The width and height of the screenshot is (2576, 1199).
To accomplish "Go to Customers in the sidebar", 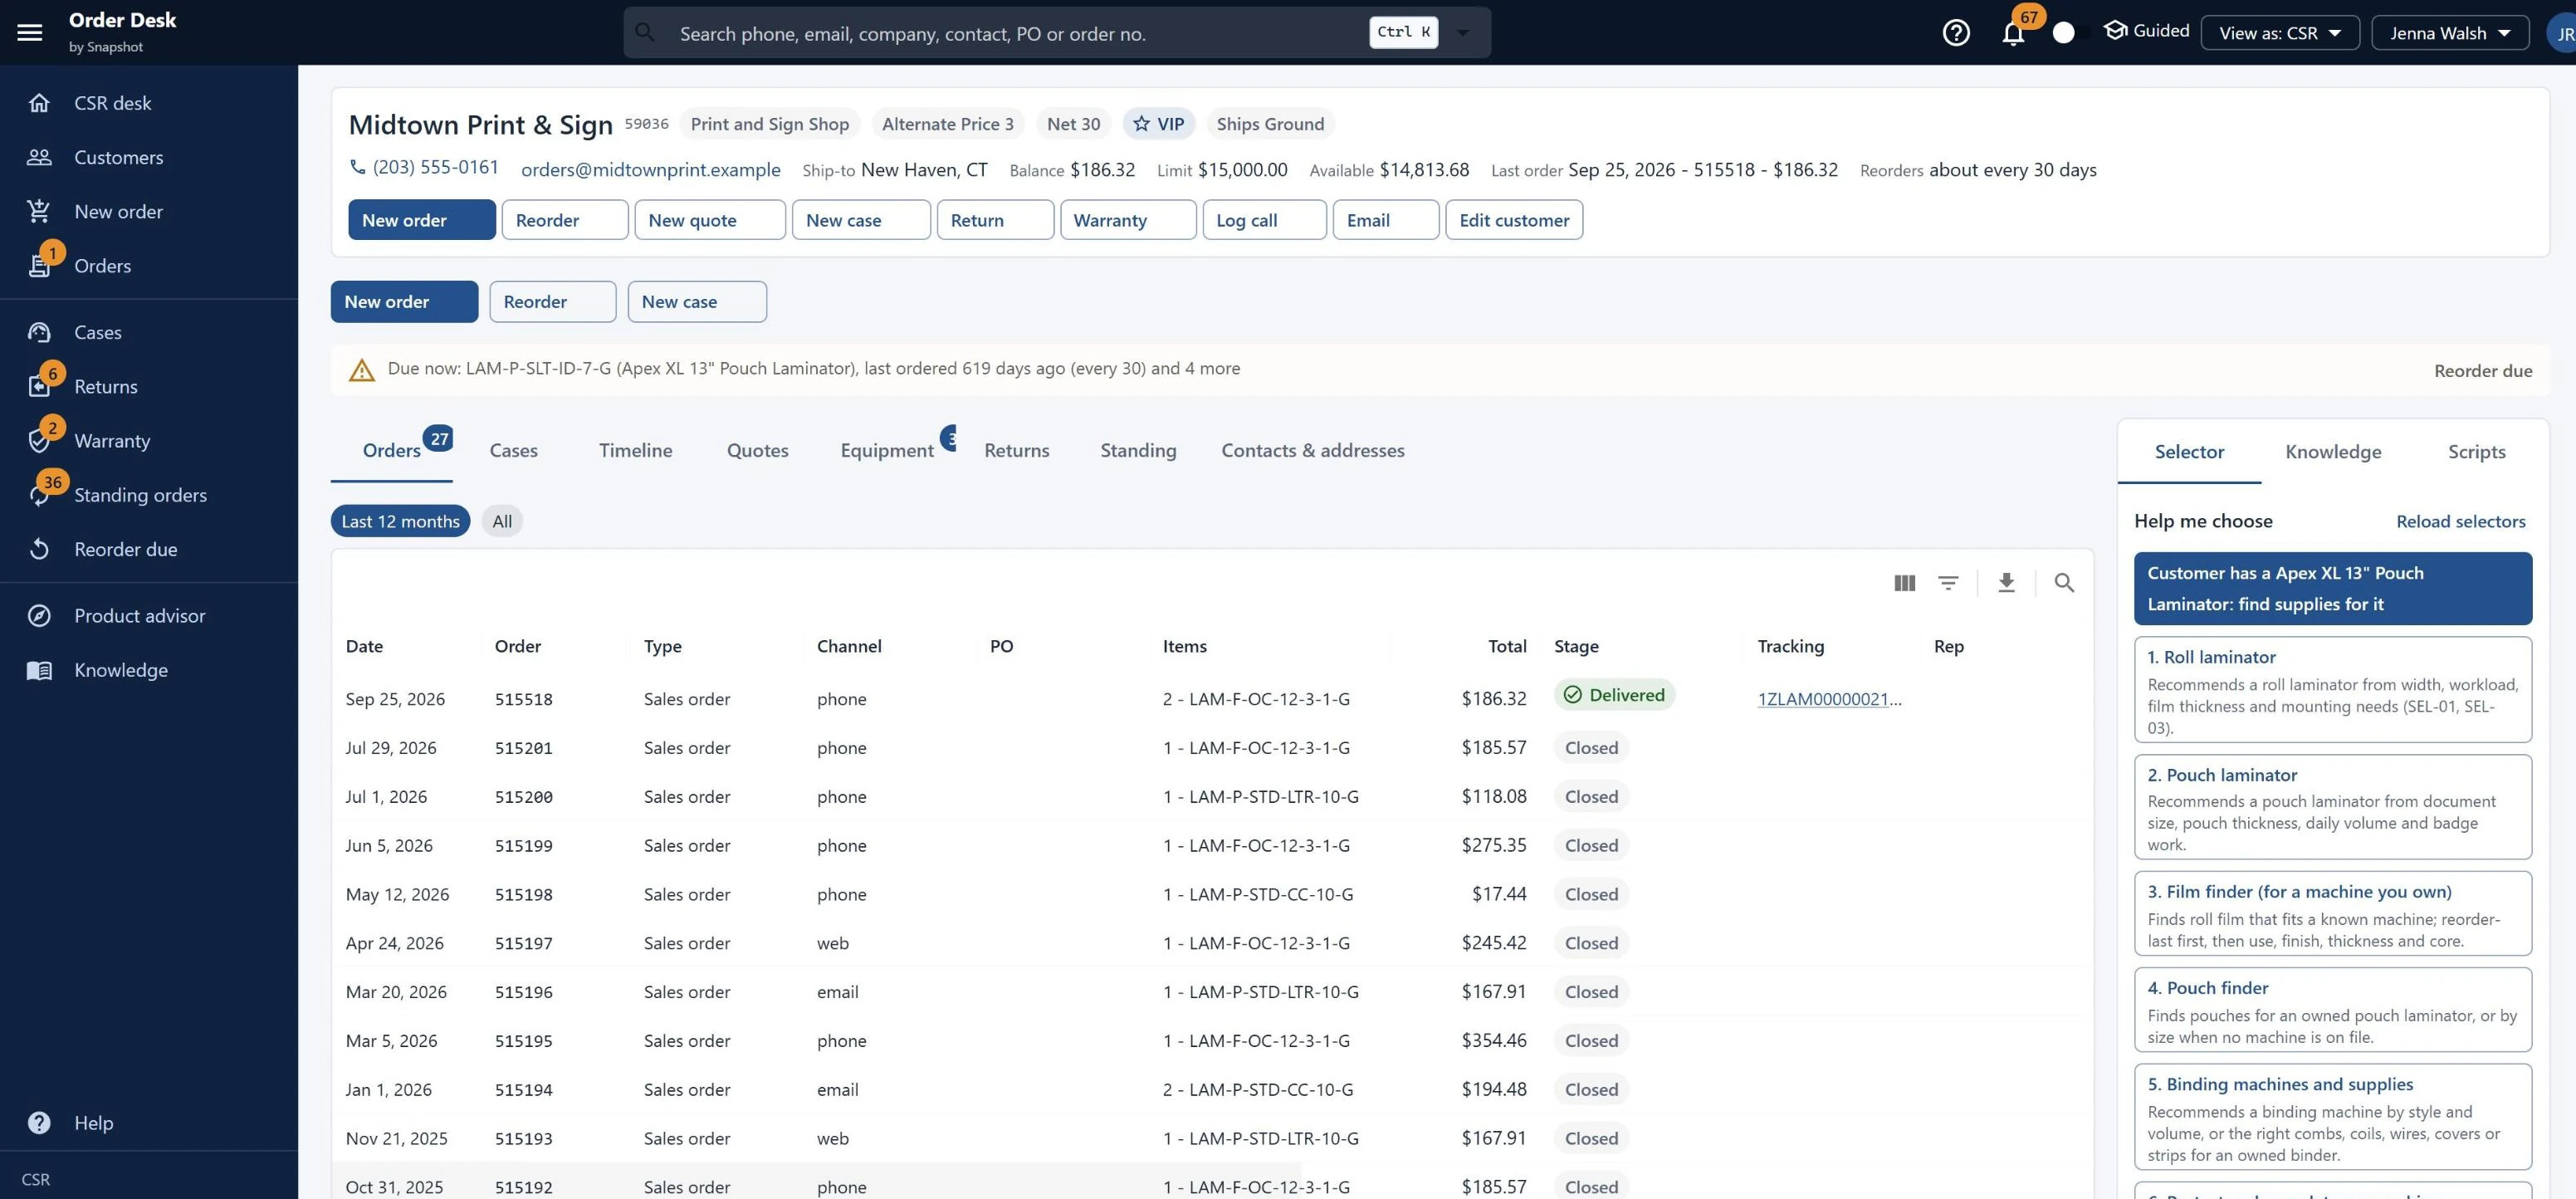I will [149, 157].
